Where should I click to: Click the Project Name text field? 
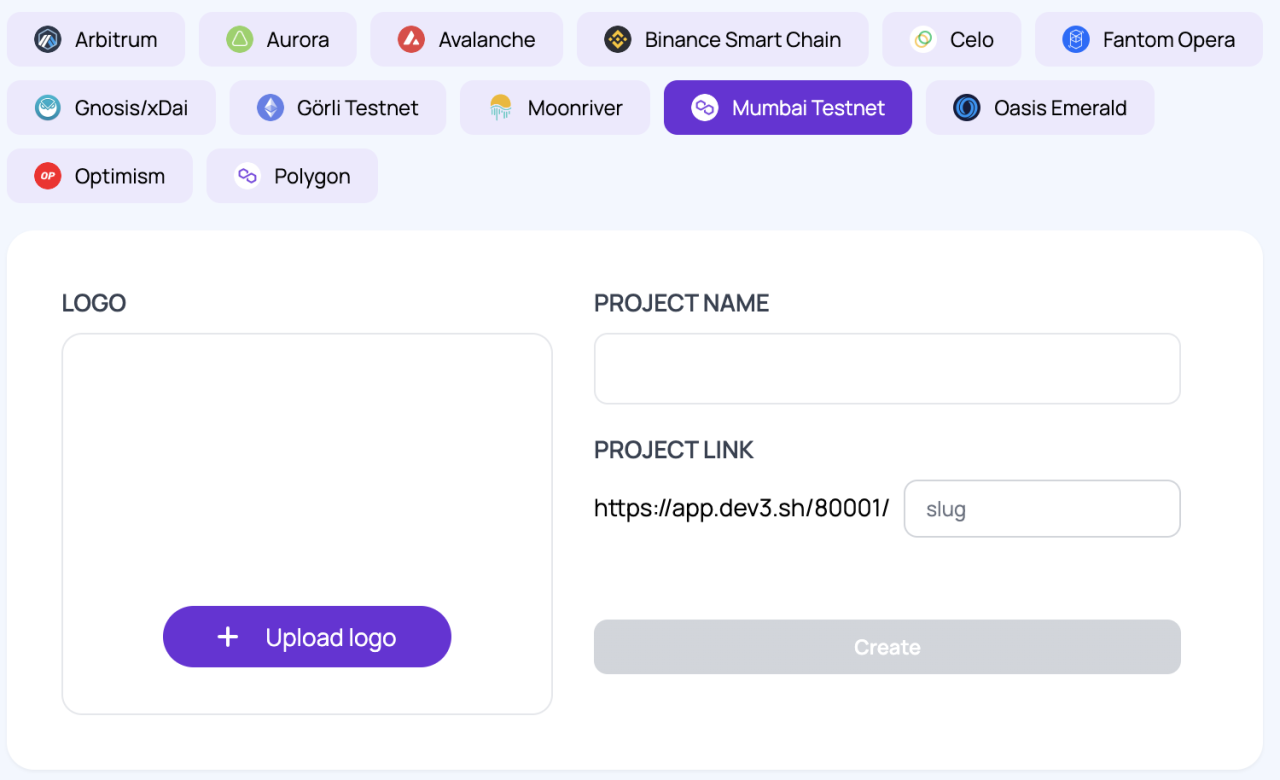[x=887, y=368]
